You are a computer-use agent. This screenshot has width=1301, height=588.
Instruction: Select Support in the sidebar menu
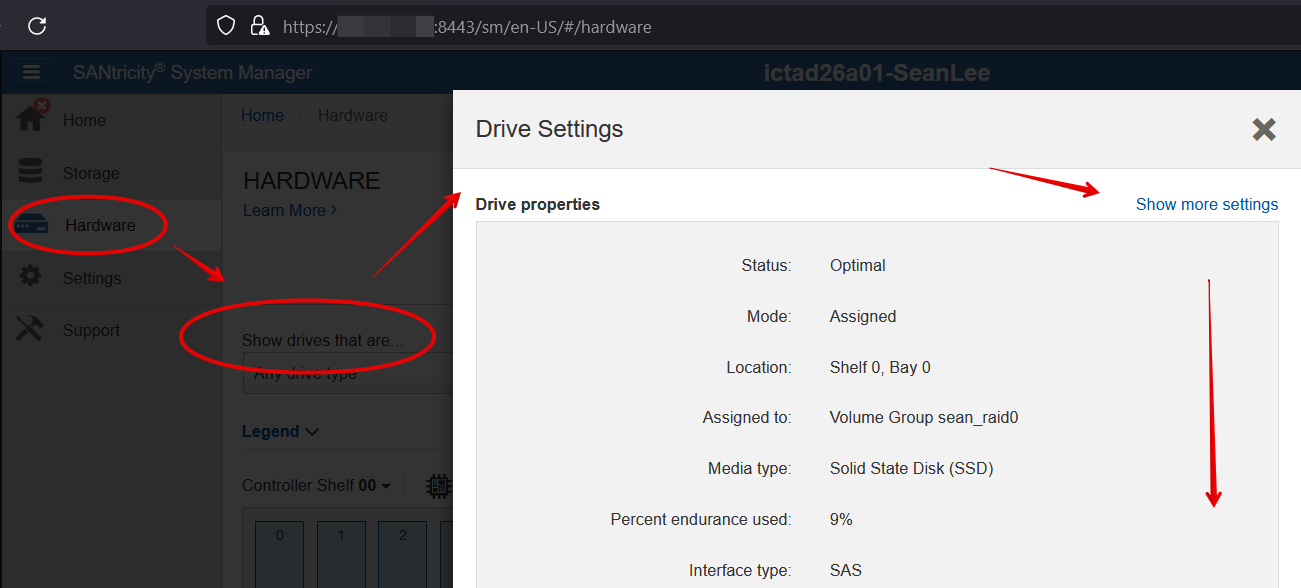tap(91, 330)
